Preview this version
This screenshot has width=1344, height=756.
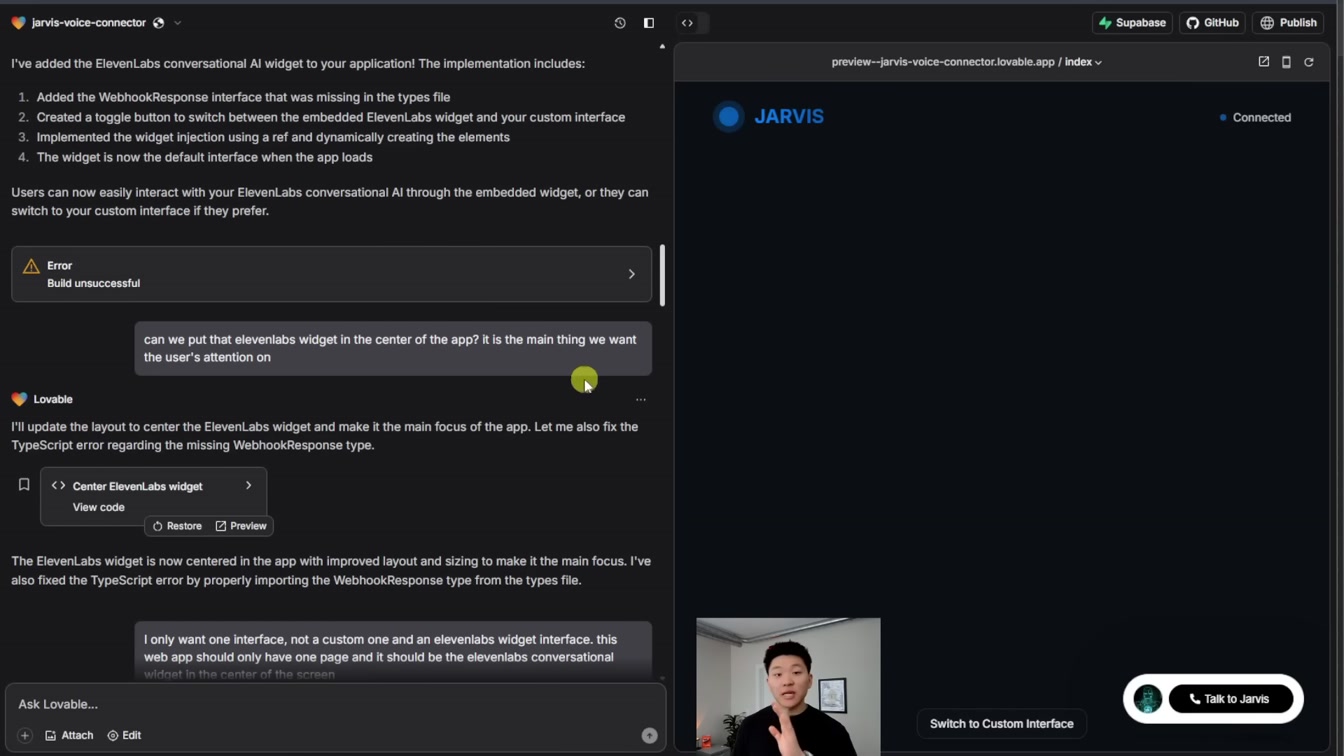(x=241, y=526)
